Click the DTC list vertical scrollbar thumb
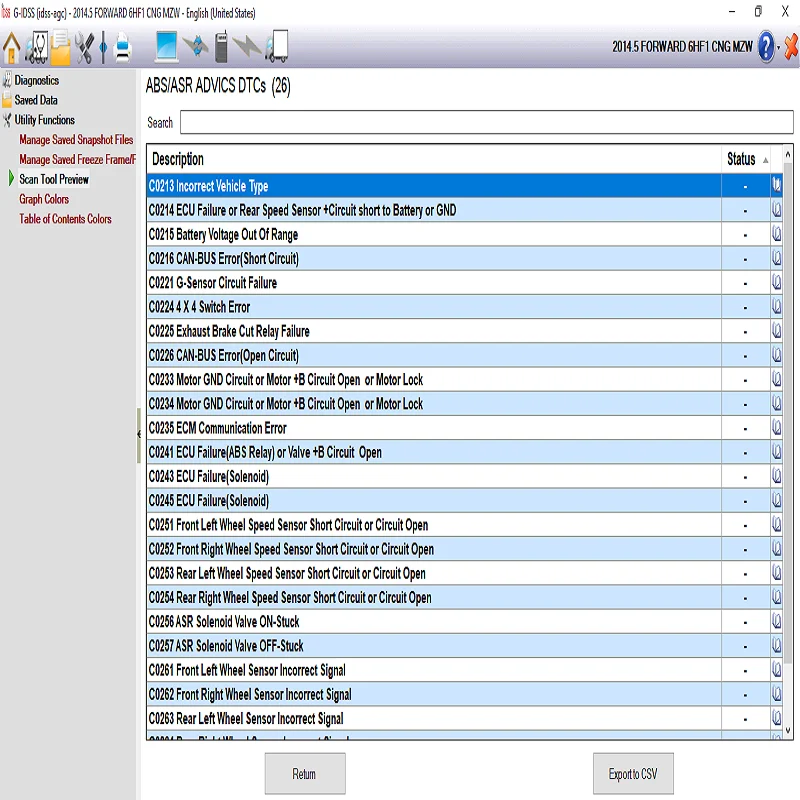Screen dimensions: 800x800 [788, 413]
